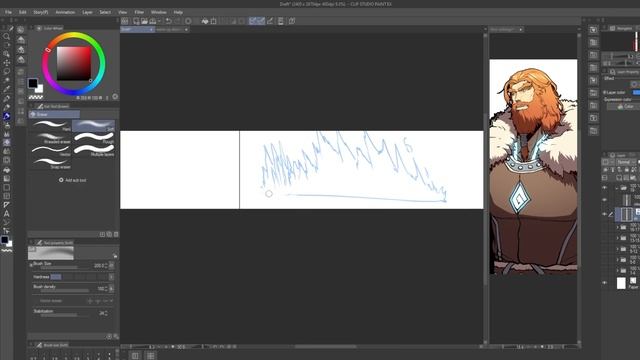The width and height of the screenshot is (640, 360).
Task: Select the Zoom magnifier tool
Action: coord(7,37)
